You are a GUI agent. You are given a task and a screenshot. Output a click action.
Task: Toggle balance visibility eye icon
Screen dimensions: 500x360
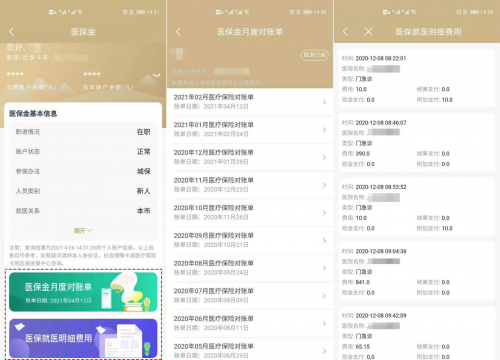pos(156,75)
